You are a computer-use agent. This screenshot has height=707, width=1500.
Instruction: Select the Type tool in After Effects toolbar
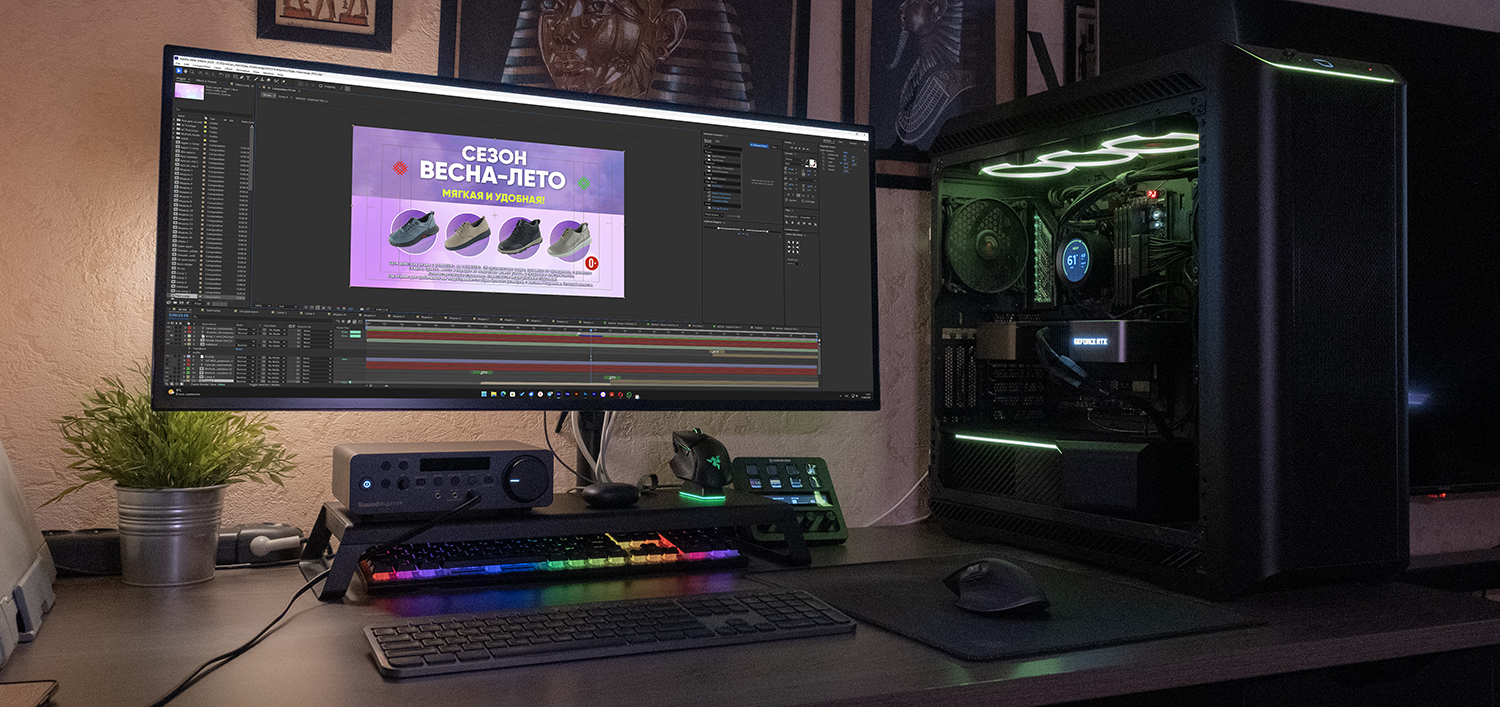(248, 78)
